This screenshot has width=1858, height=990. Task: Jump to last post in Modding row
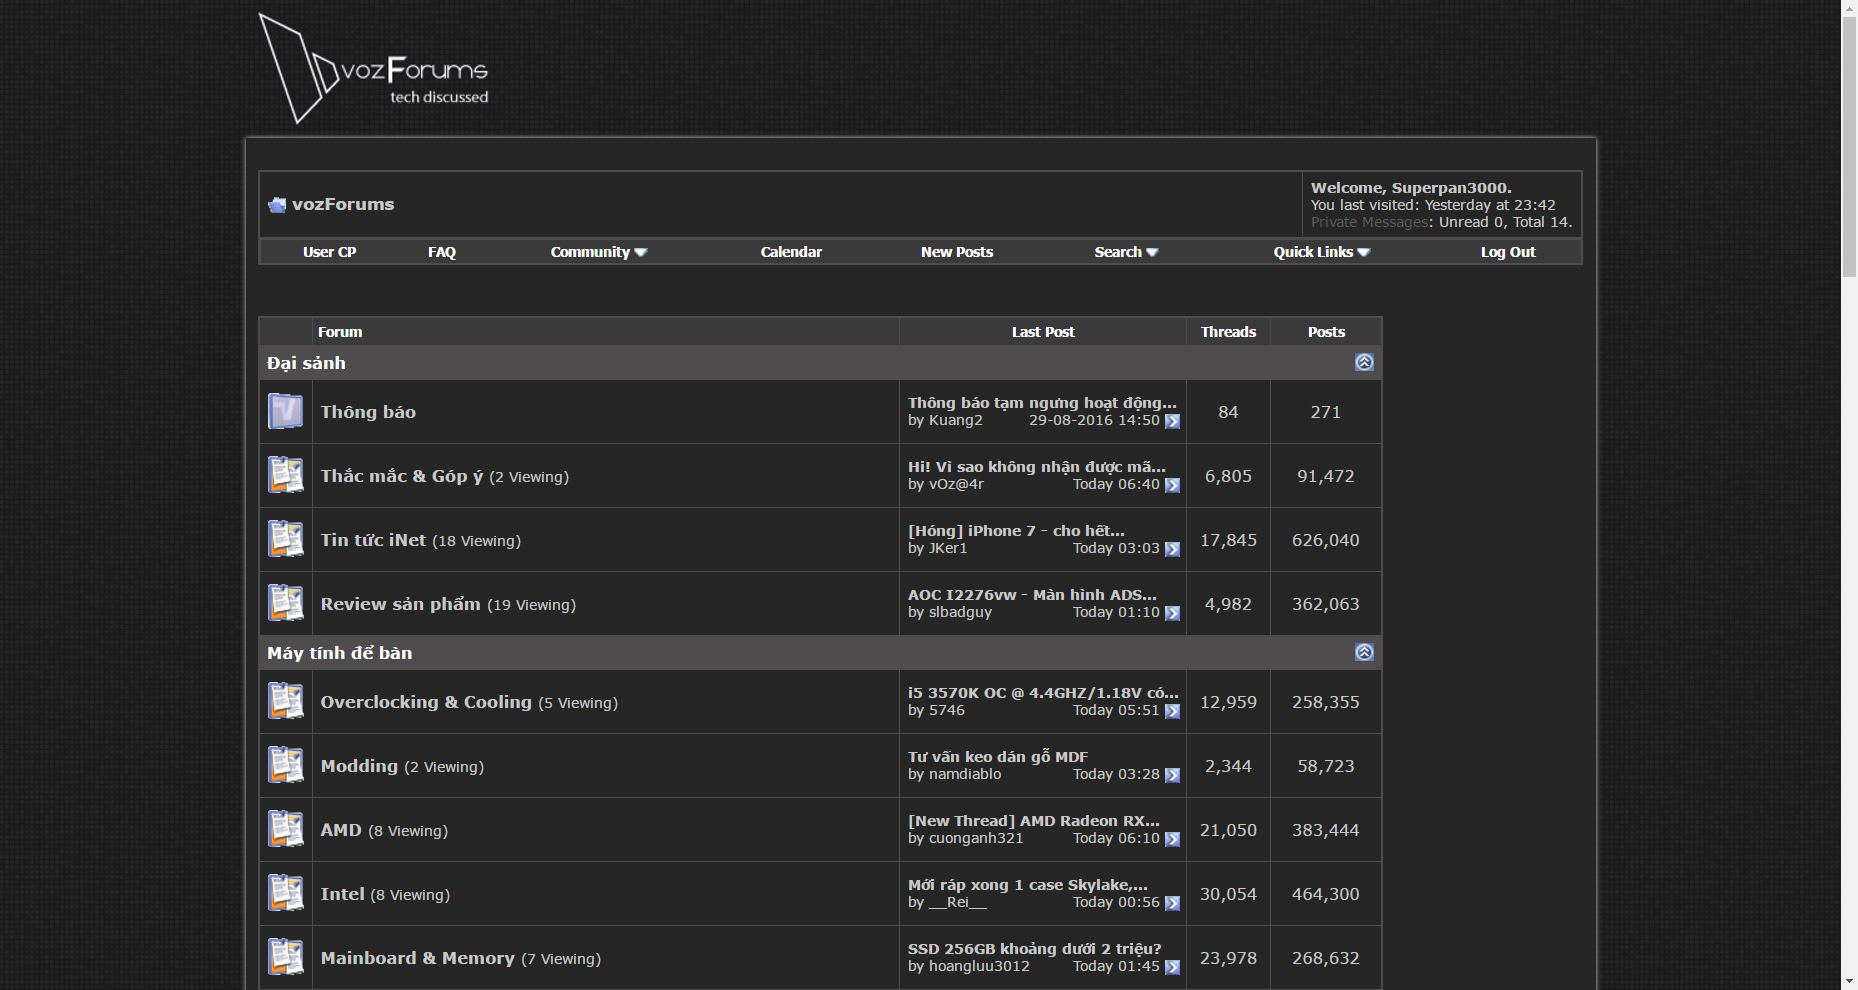(x=1172, y=776)
